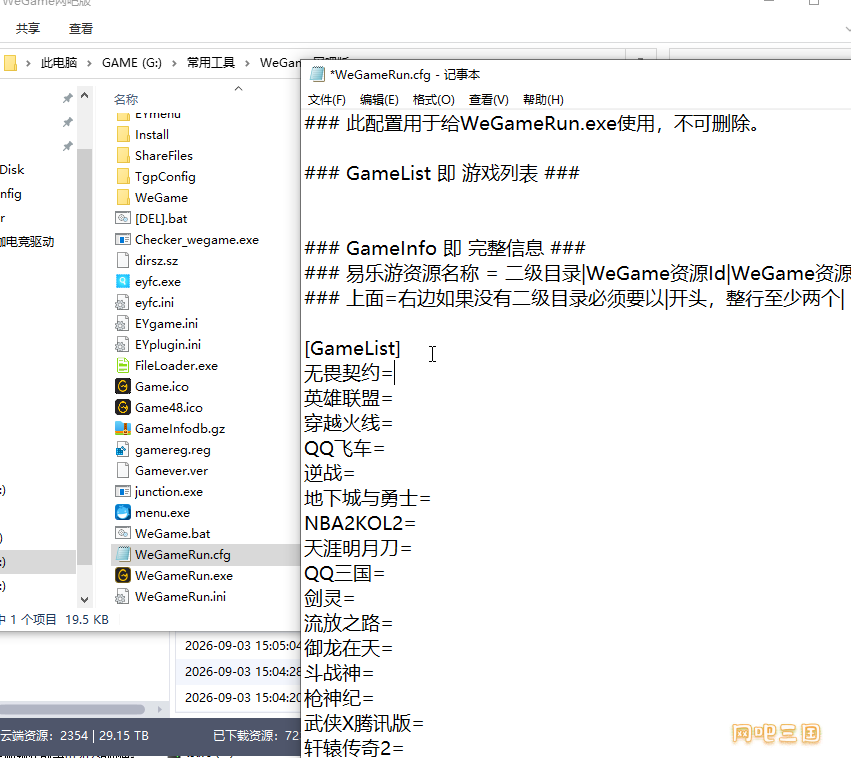
Task: Select the TgpConfig folder icon
Action: coord(123,177)
